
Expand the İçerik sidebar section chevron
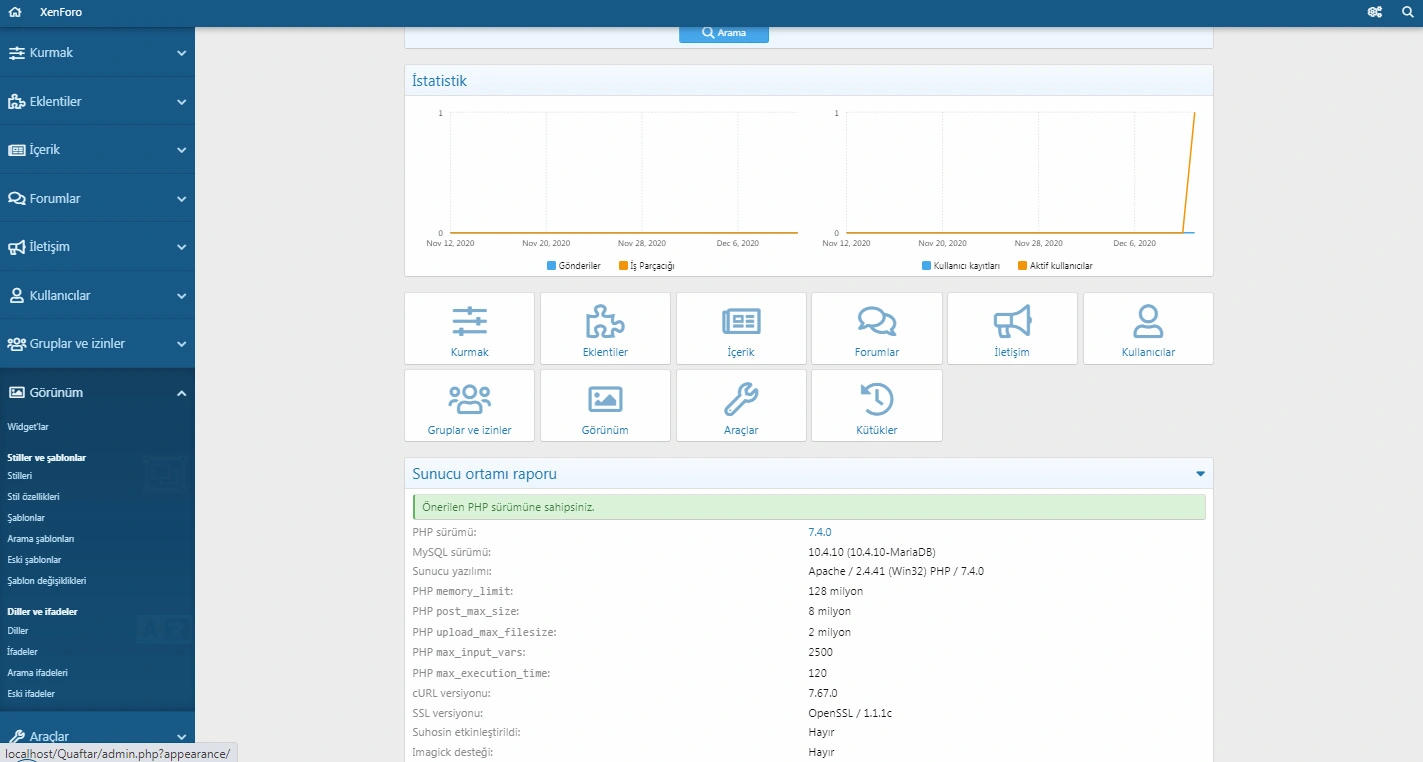[181, 150]
